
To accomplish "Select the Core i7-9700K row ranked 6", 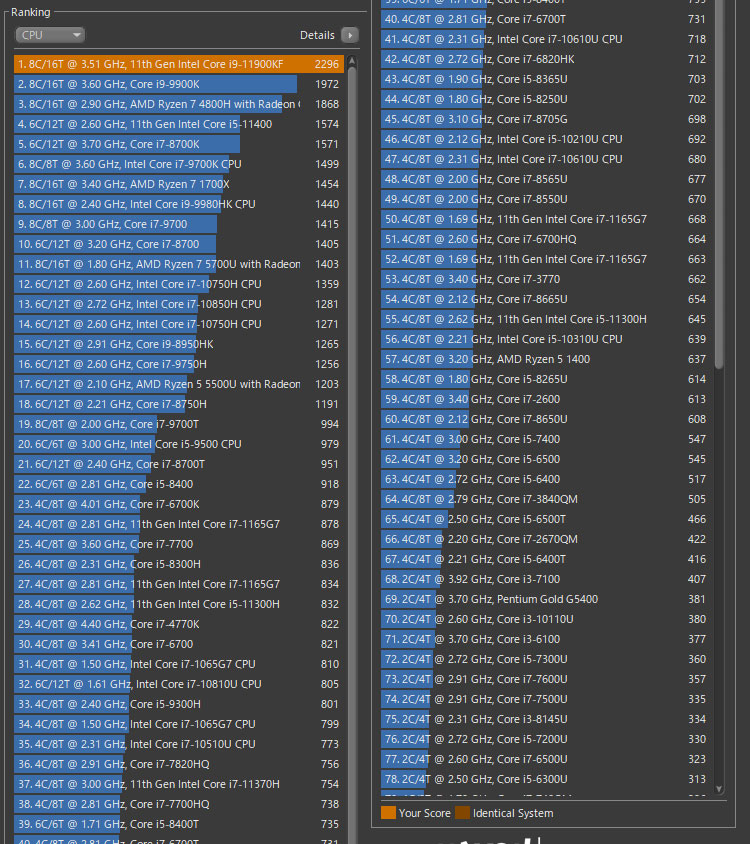I will pyautogui.click(x=179, y=164).
